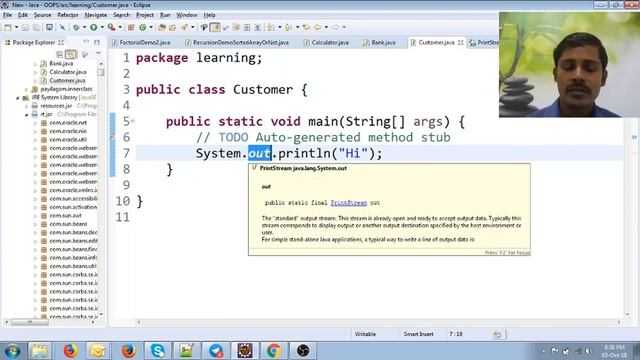Click the Forward navigation arrow icon
The image size is (640, 360).
tap(335, 27)
